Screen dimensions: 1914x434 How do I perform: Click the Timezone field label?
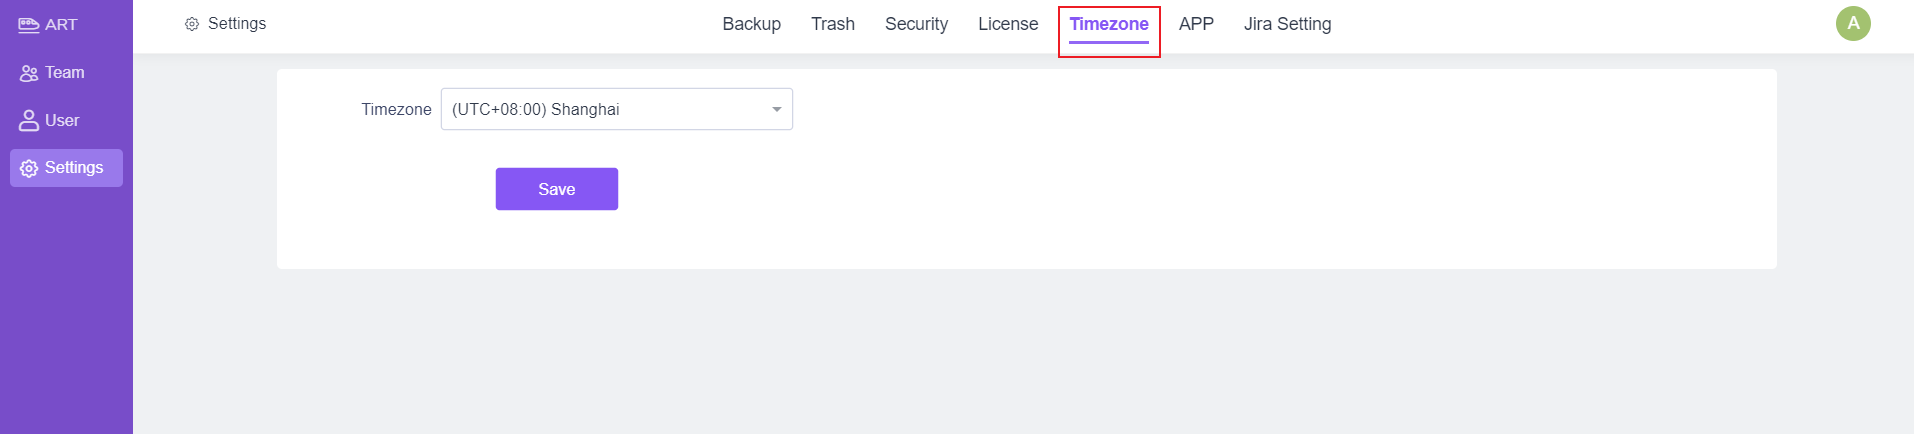coord(397,110)
